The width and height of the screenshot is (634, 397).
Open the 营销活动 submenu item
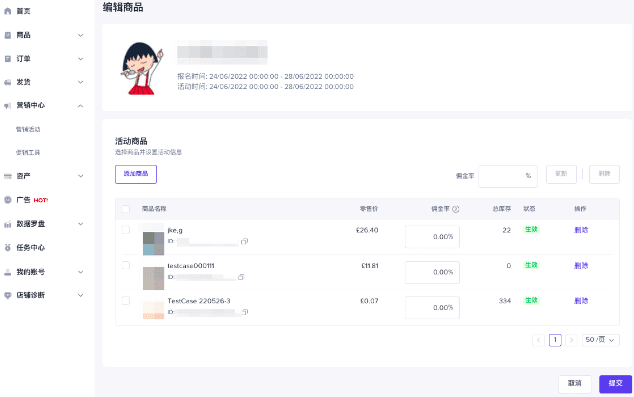(28, 129)
